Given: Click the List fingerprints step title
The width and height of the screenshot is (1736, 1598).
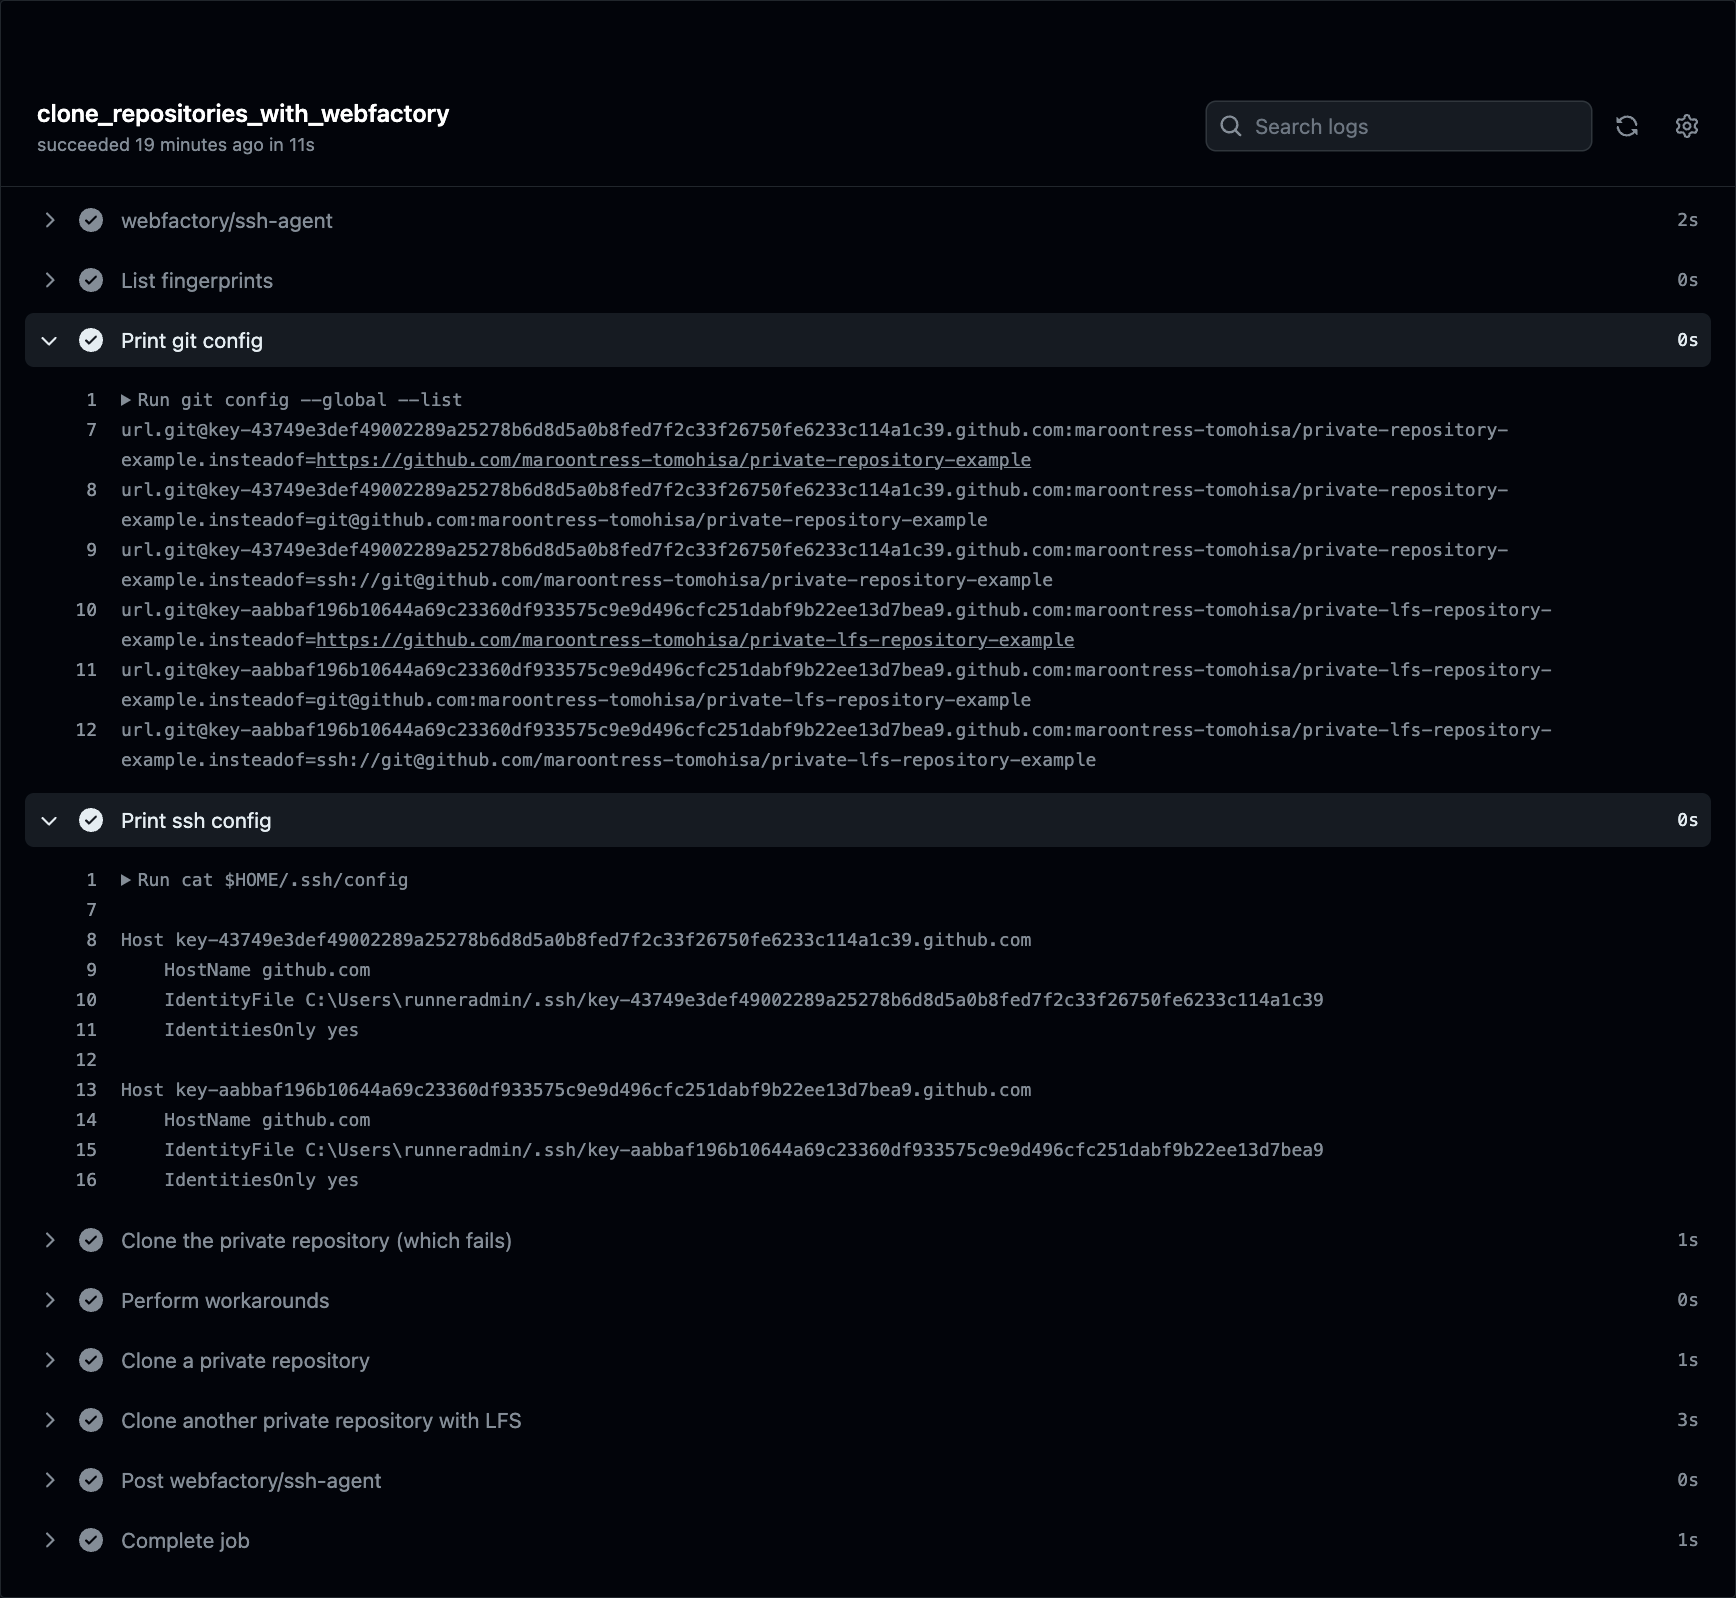Looking at the screenshot, I should click(197, 280).
